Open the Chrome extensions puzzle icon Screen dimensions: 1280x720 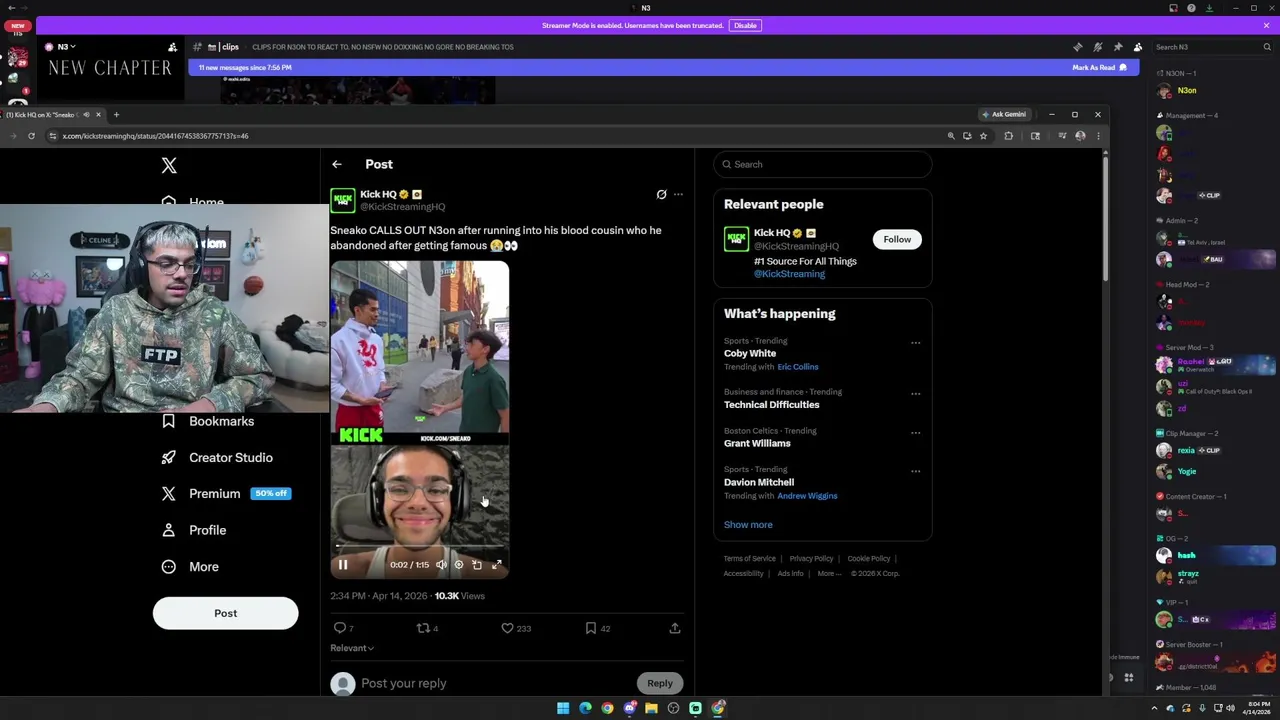point(1008,136)
